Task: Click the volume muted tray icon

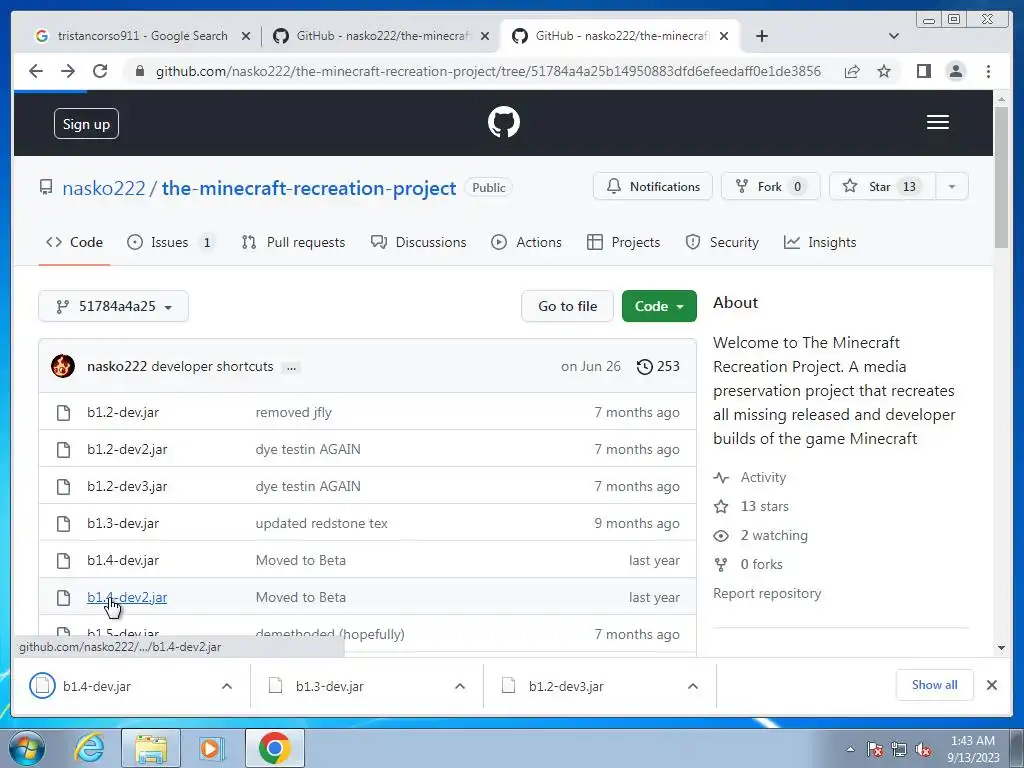Action: point(923,750)
